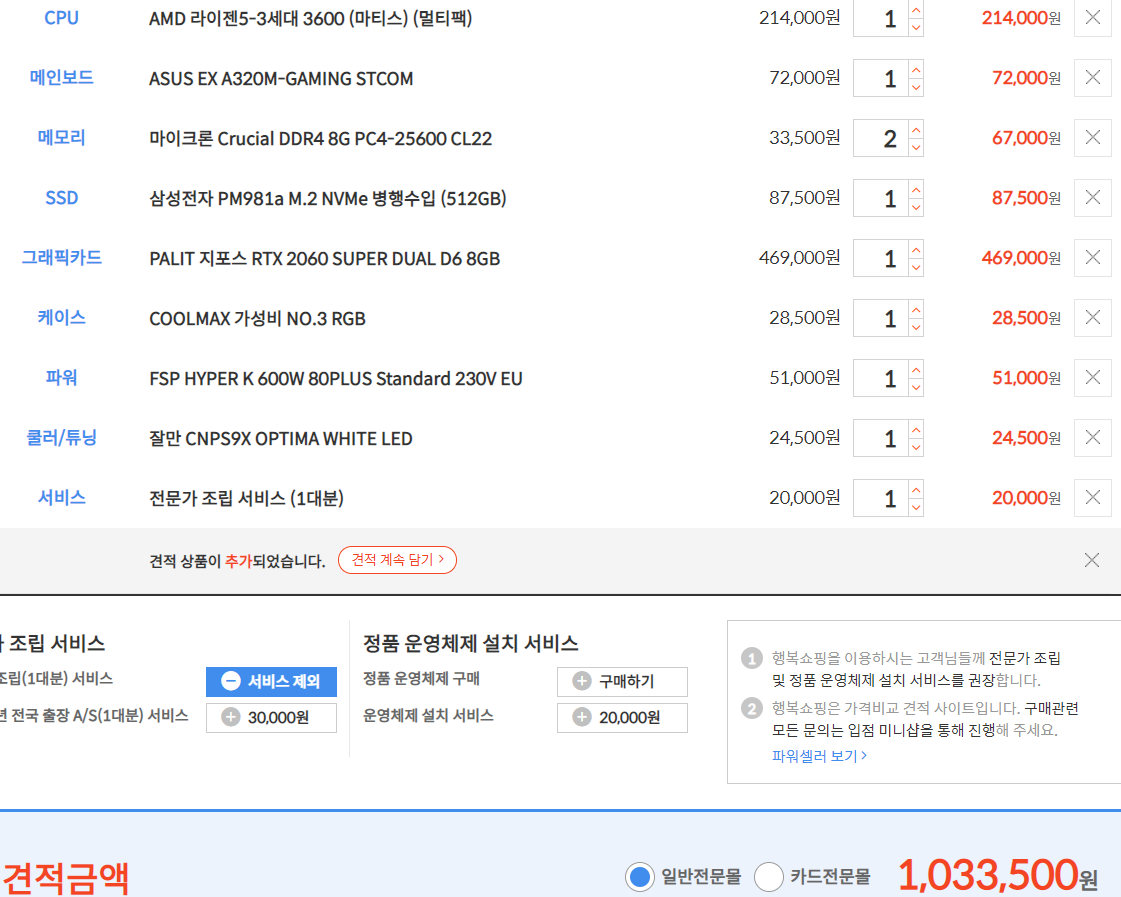Decrease CPU quantity with down arrow
This screenshot has width=1121, height=897.
916,27
